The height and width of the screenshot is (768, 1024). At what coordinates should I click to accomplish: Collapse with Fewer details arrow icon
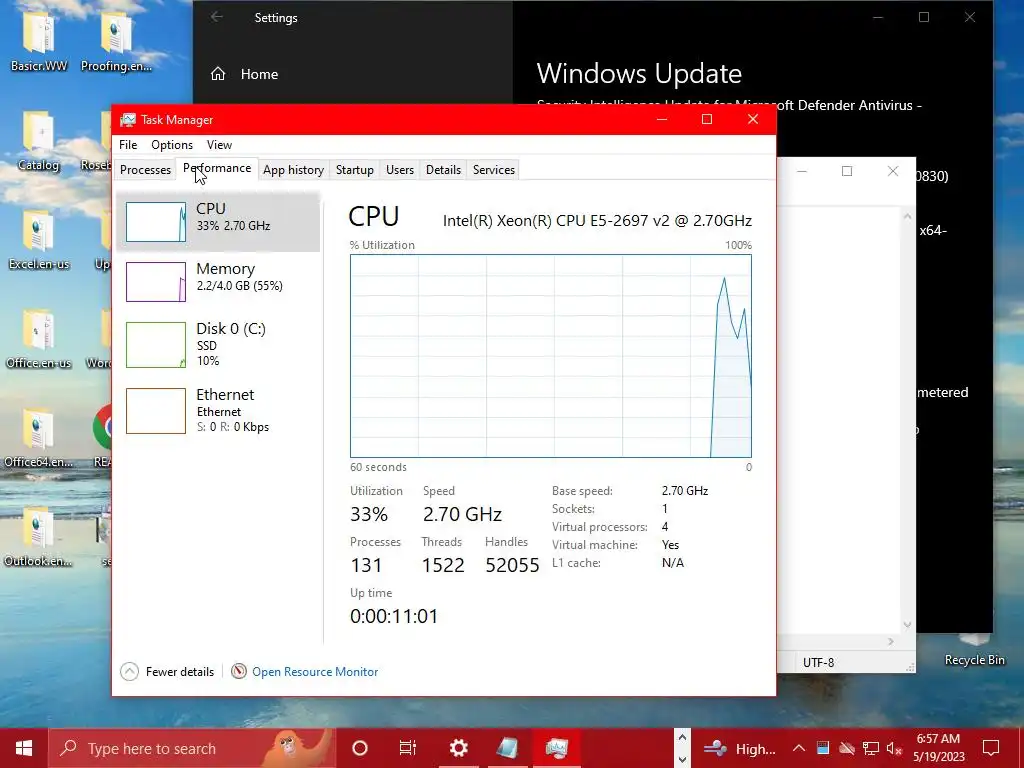pyautogui.click(x=129, y=671)
